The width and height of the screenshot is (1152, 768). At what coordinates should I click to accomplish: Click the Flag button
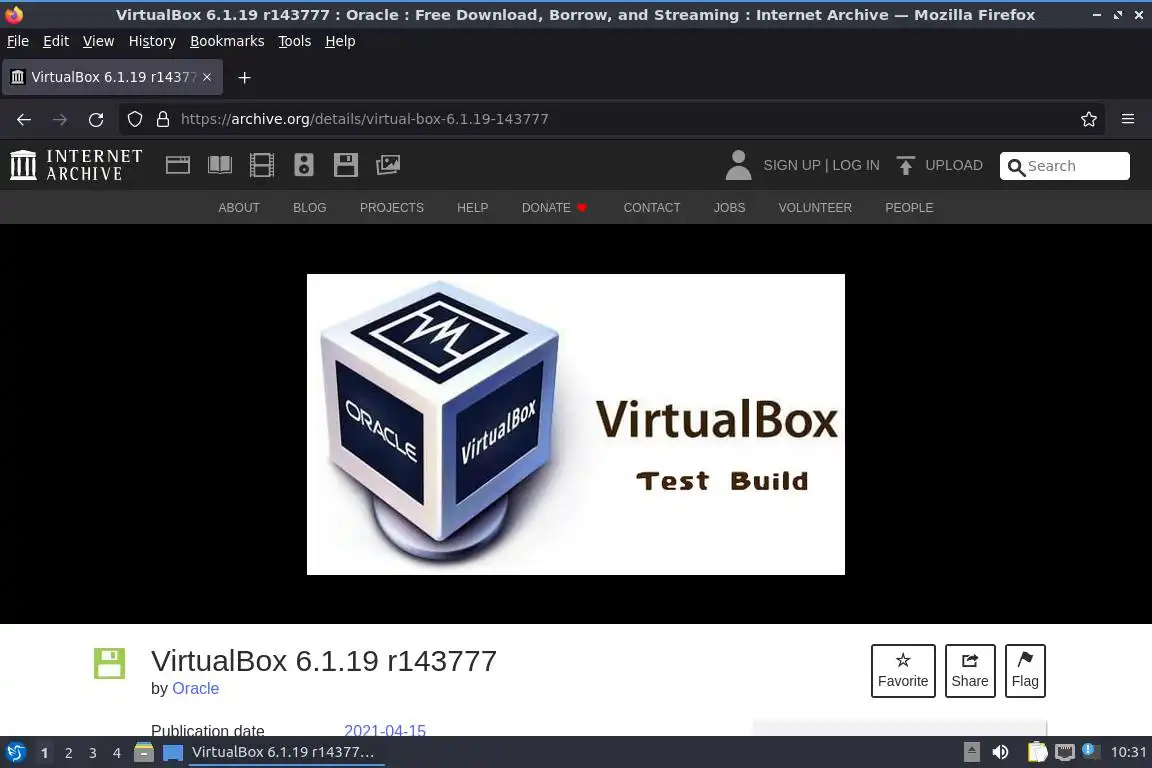click(1025, 671)
